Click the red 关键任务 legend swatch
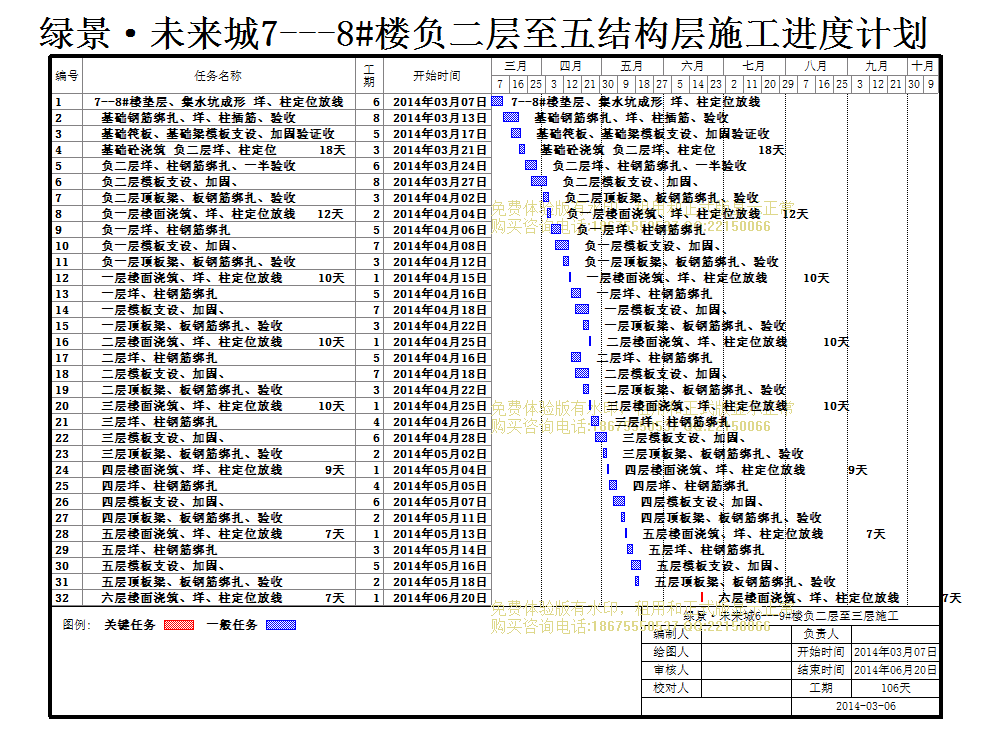The width and height of the screenshot is (990, 731). click(179, 625)
